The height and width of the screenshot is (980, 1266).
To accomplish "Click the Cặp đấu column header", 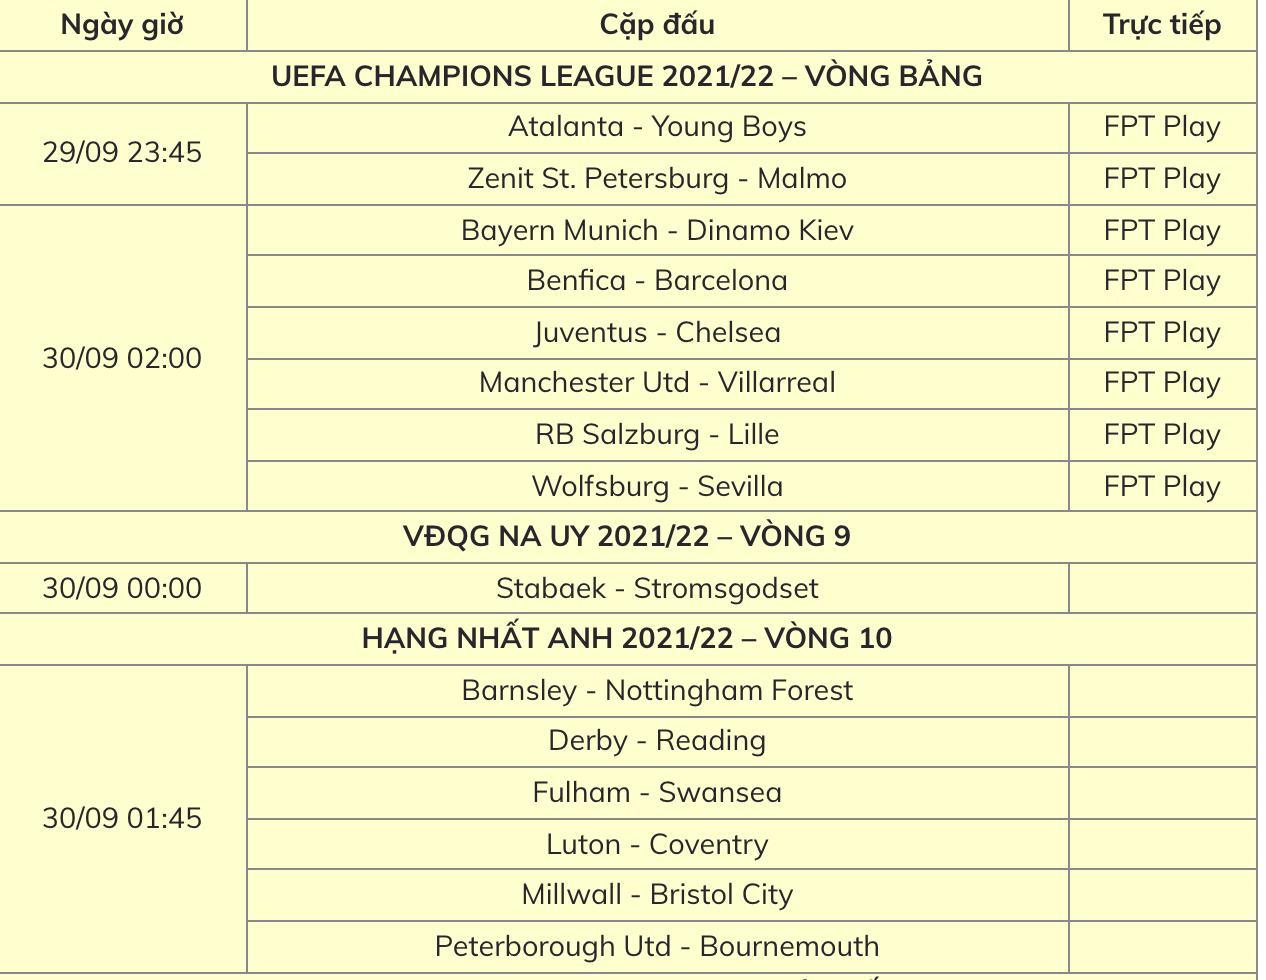I will tap(657, 25).
